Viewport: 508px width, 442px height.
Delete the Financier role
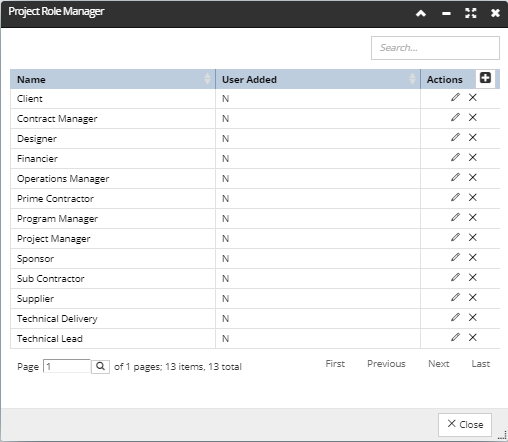pos(473,157)
